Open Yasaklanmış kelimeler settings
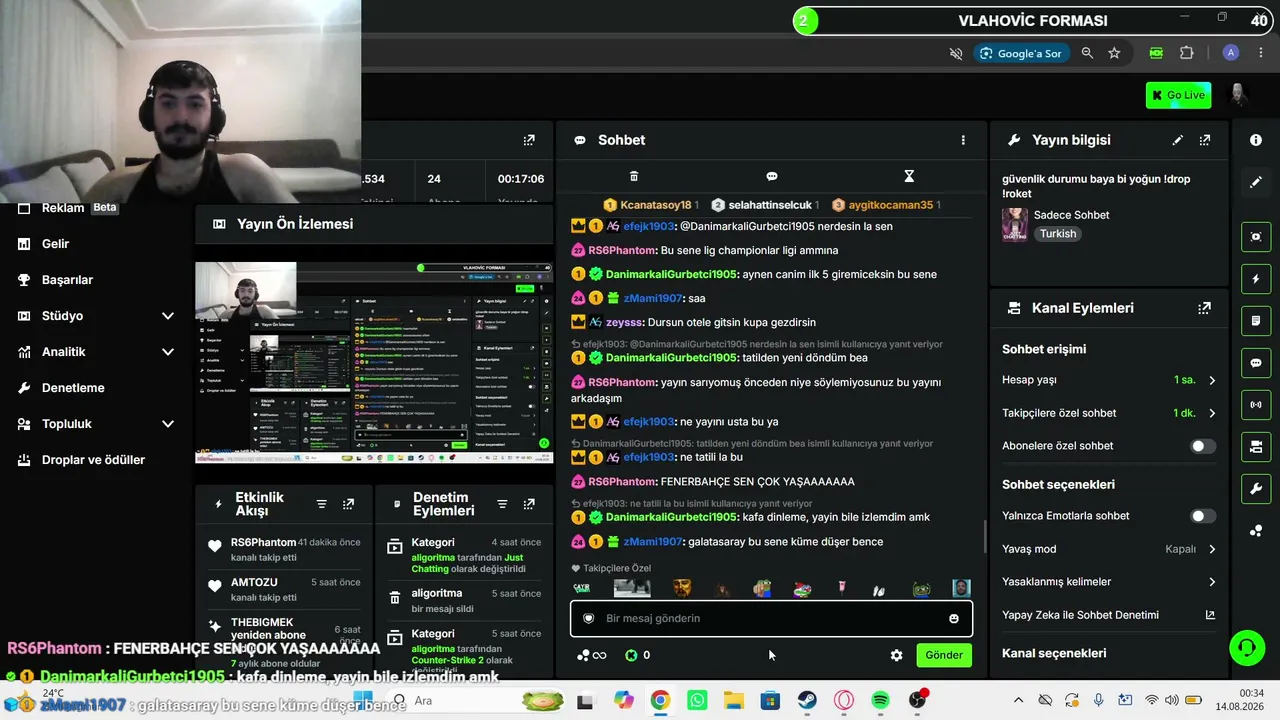The height and width of the screenshot is (720, 1280). (x=1109, y=582)
